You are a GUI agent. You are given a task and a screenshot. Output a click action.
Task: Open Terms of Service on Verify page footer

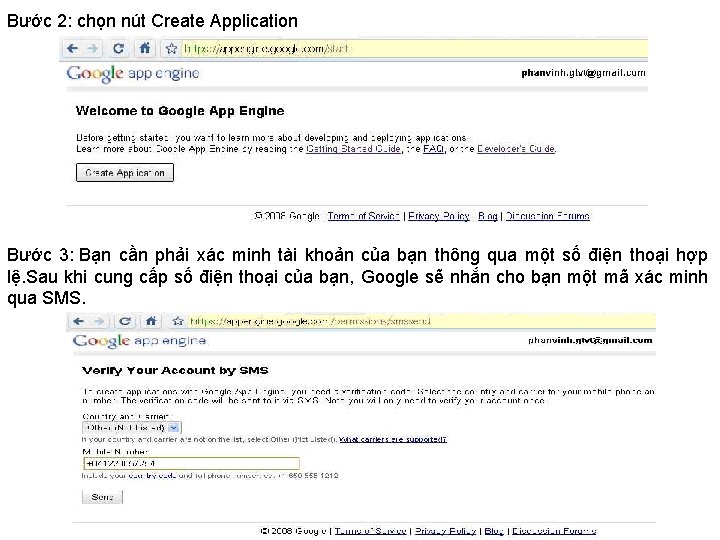tap(371, 531)
